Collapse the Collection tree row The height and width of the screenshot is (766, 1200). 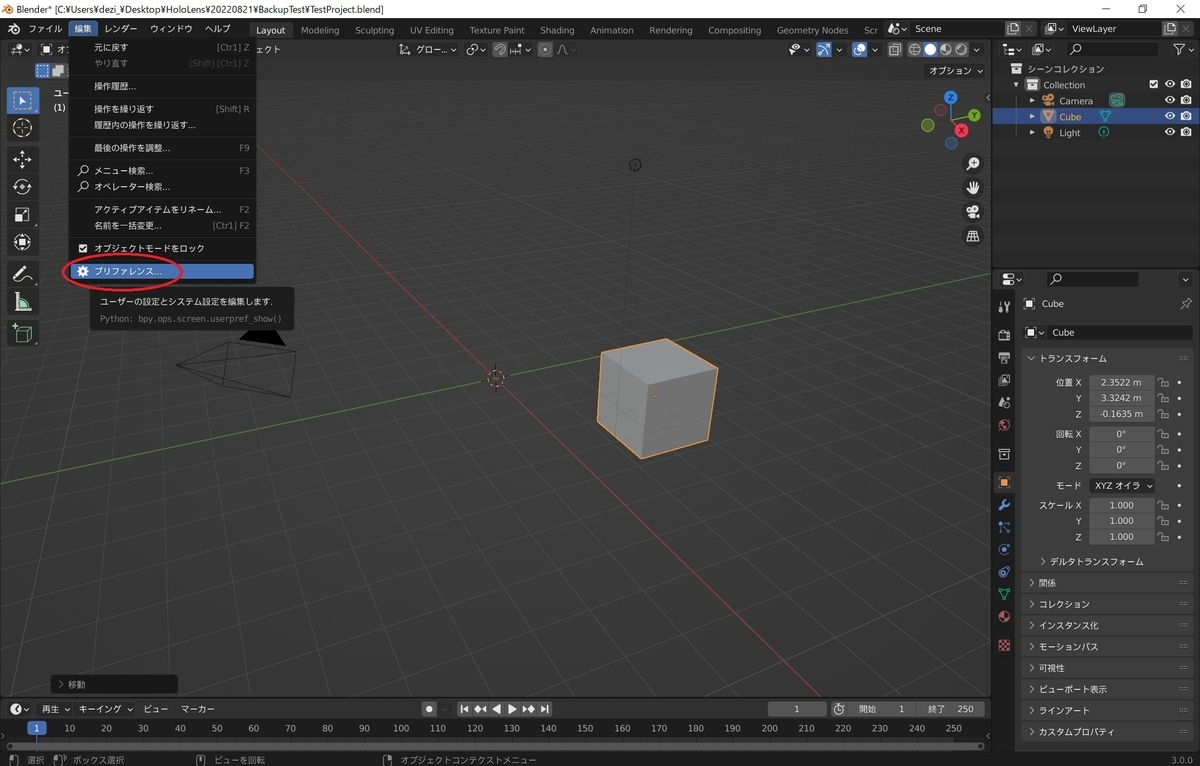(x=1017, y=85)
